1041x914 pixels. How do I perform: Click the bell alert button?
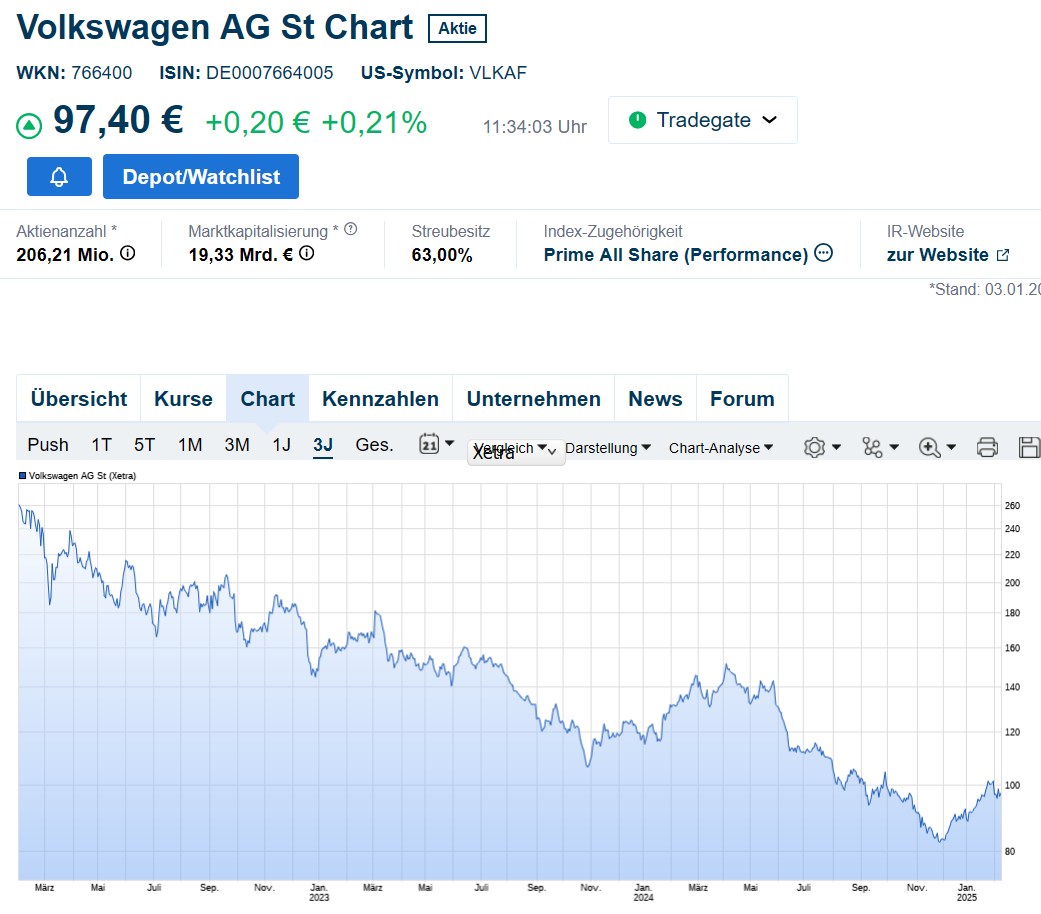(59, 177)
